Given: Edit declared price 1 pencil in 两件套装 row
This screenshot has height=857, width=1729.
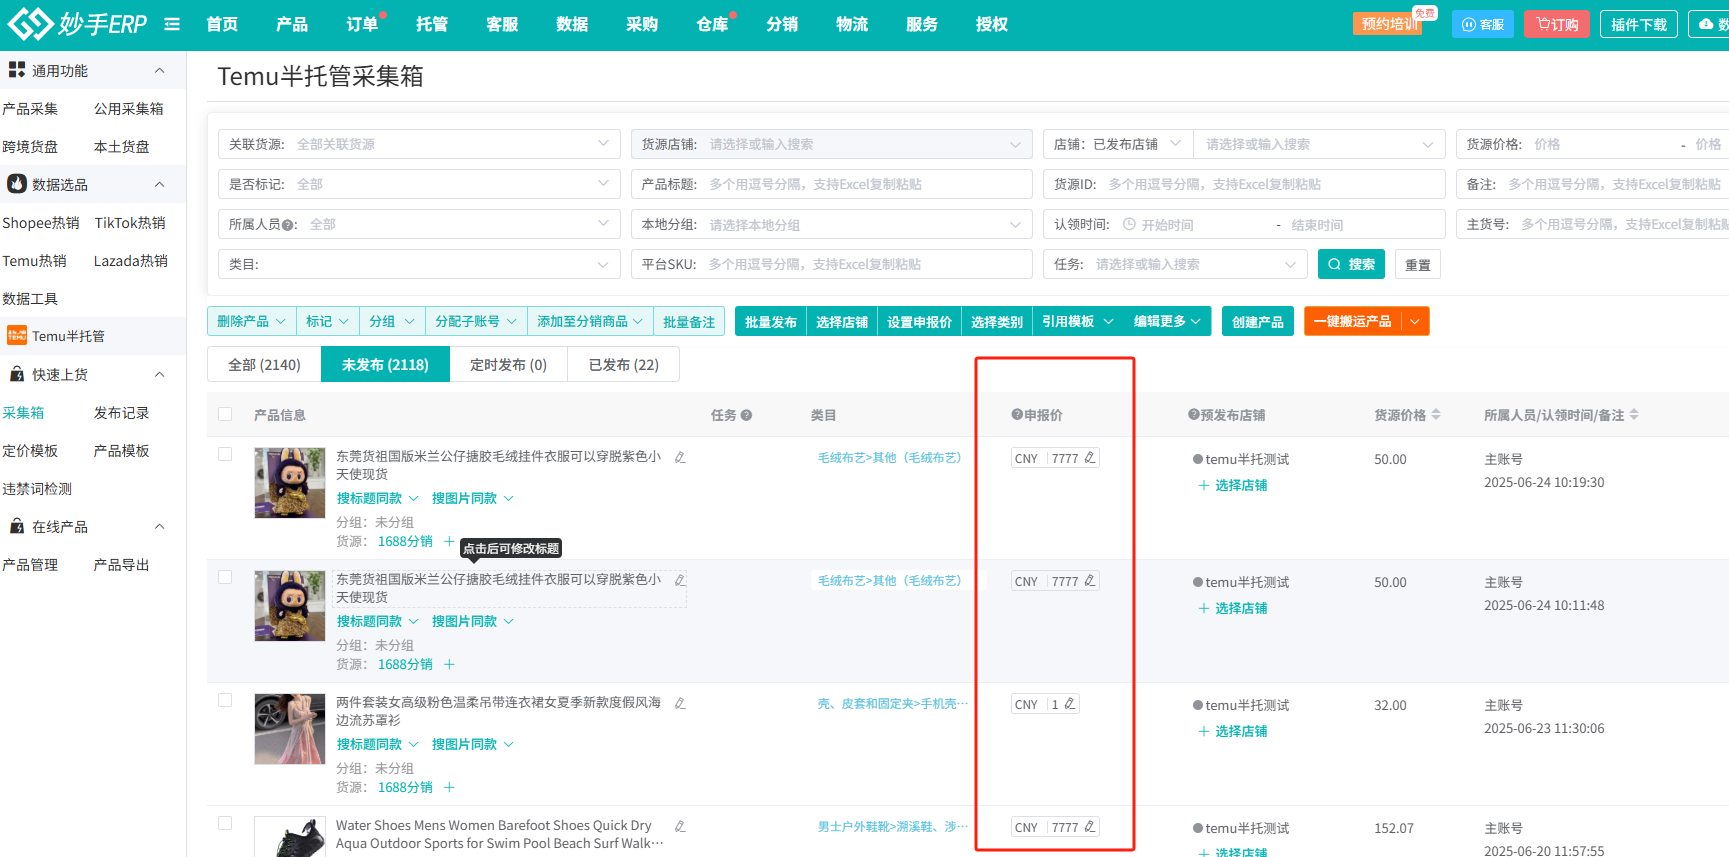Looking at the screenshot, I should 1070,704.
